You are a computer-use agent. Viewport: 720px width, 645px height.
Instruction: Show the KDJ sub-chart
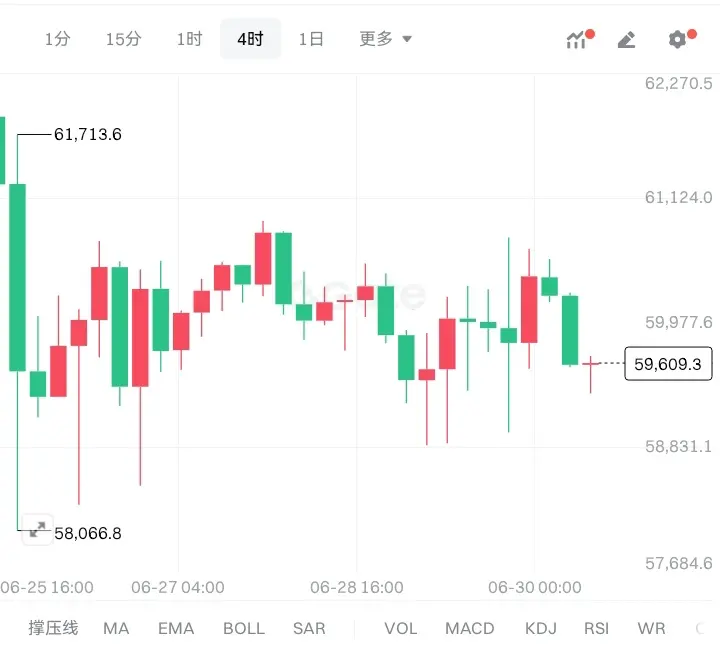coord(541,628)
